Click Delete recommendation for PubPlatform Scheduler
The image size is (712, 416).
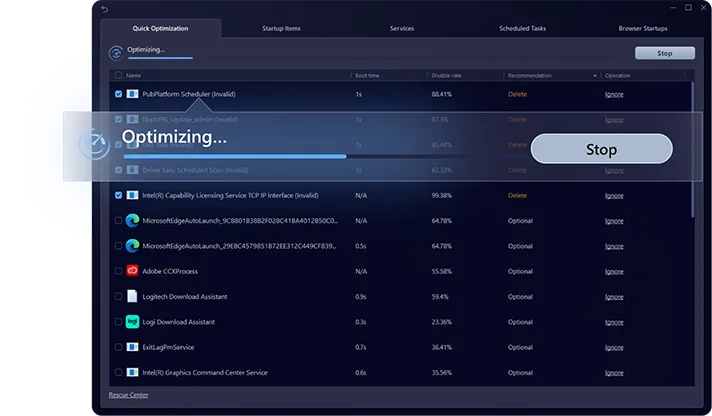517,94
